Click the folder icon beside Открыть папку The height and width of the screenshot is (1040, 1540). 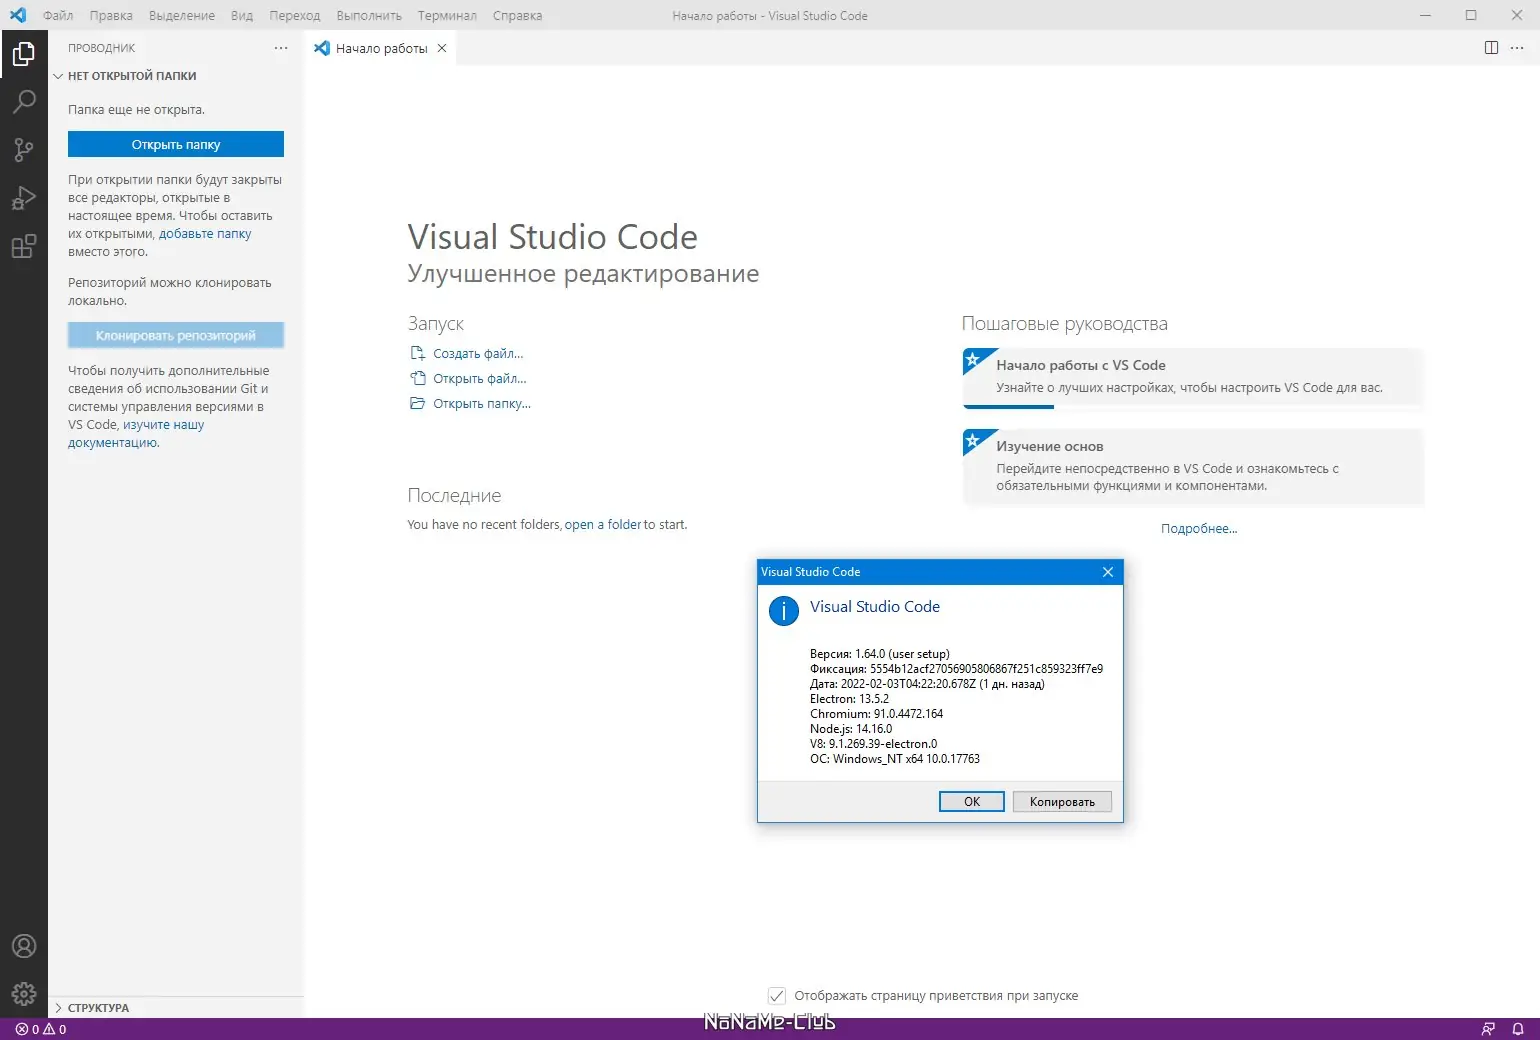418,403
